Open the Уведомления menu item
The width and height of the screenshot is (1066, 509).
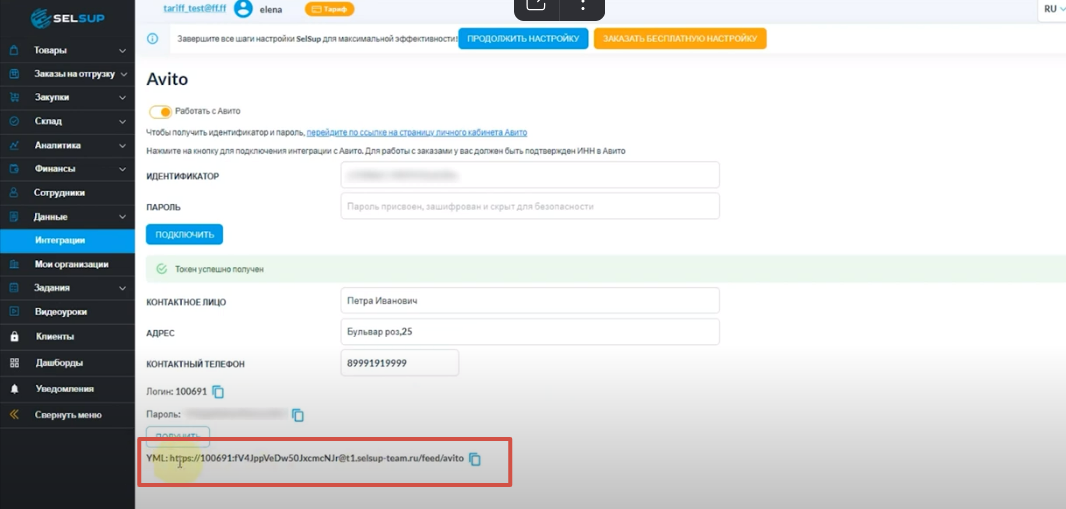pyautogui.click(x=67, y=389)
